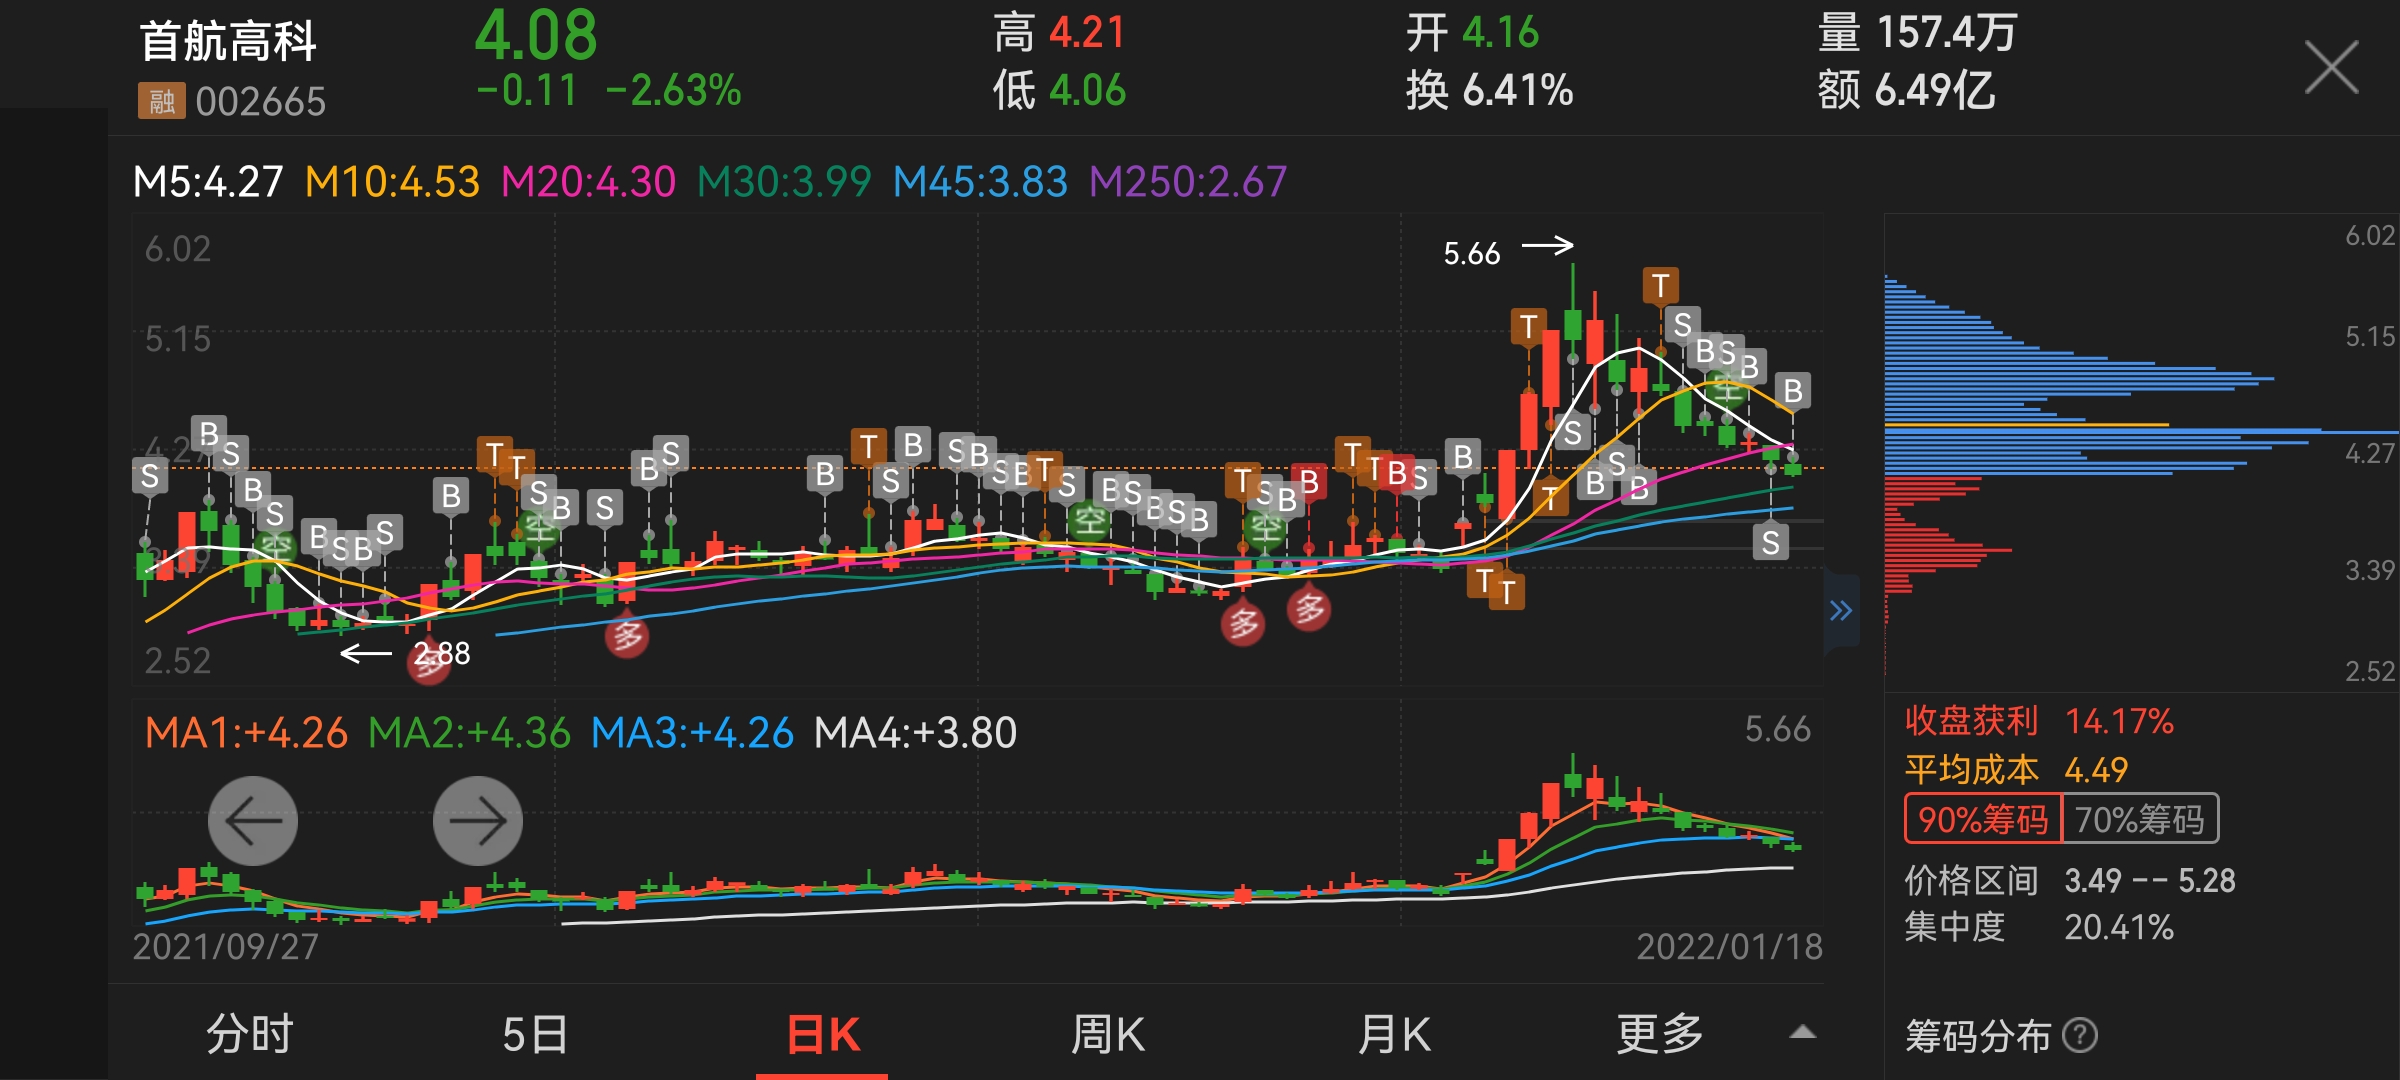The width and height of the screenshot is (2400, 1080).
Task: Move chart right with the forward arrow
Action: [478, 821]
